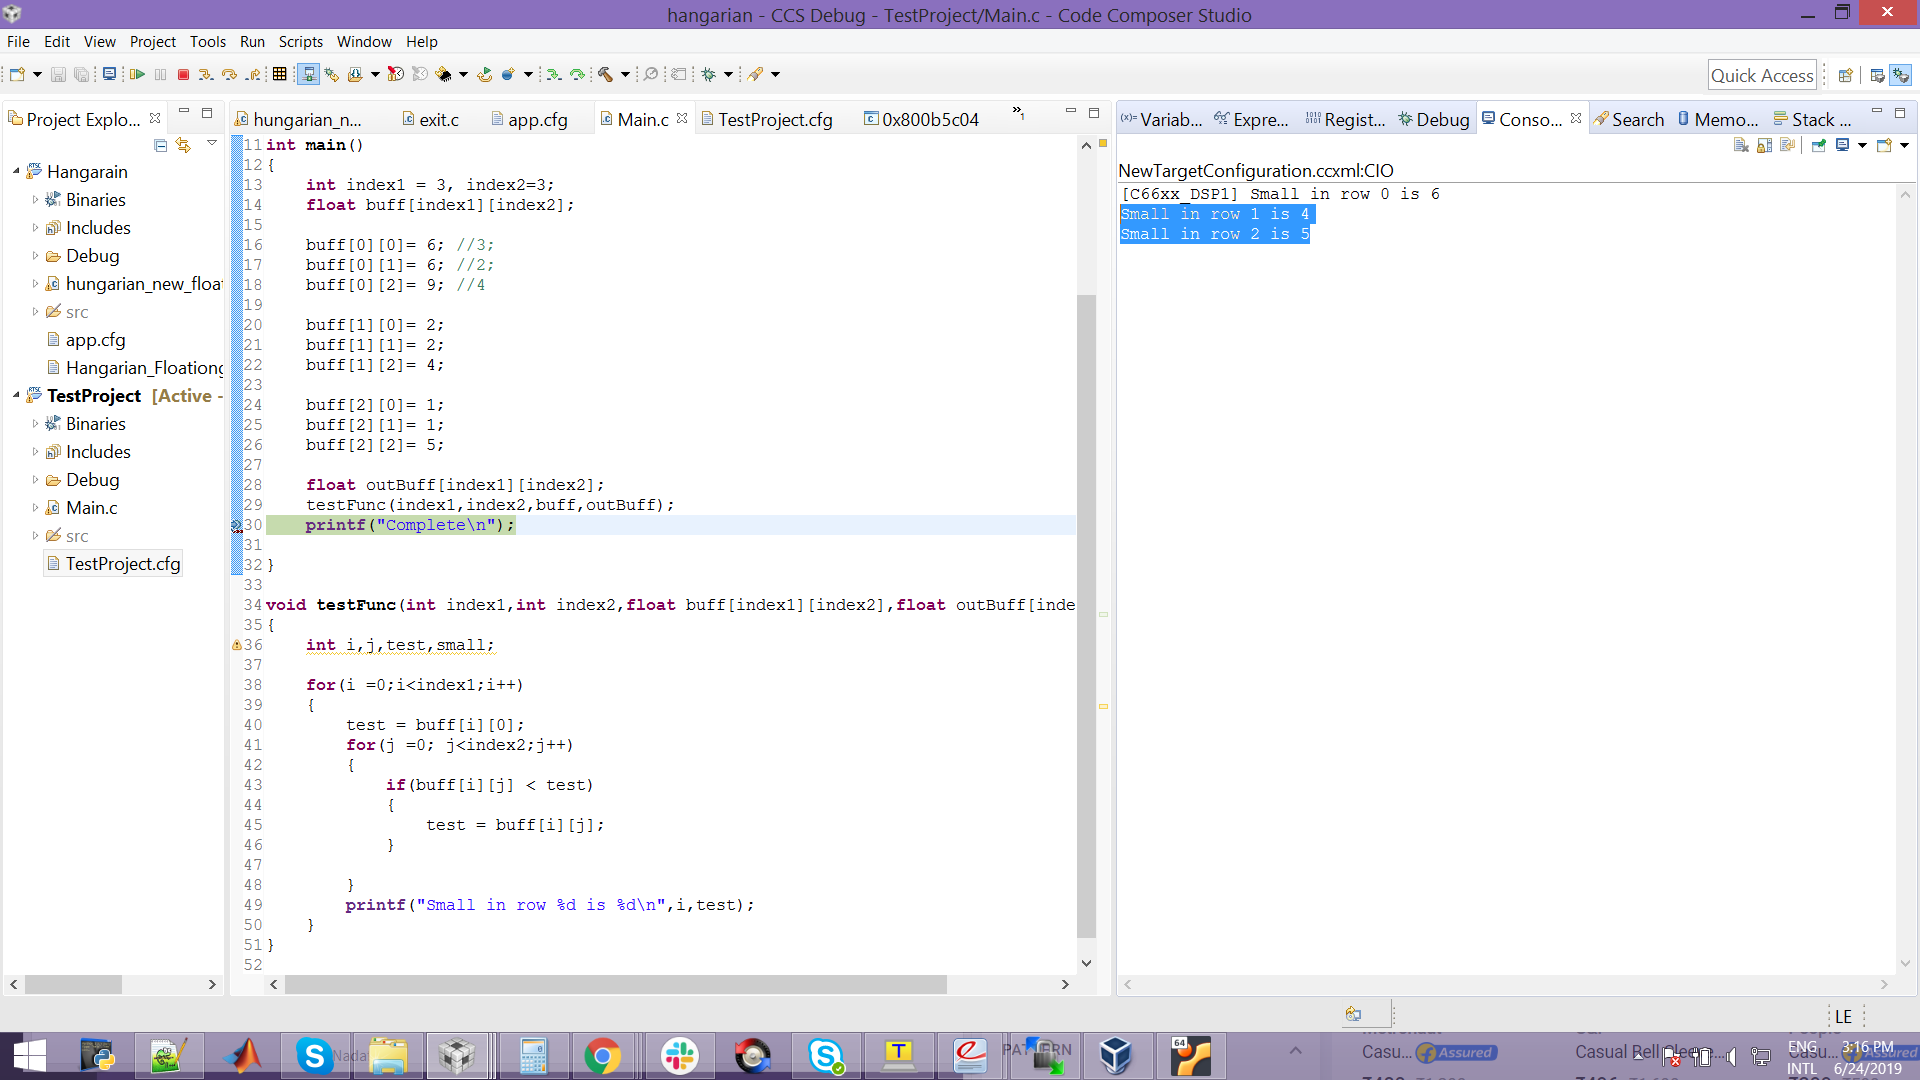The width and height of the screenshot is (1920, 1080).
Task: Click the Step Into icon
Action: 205,74
